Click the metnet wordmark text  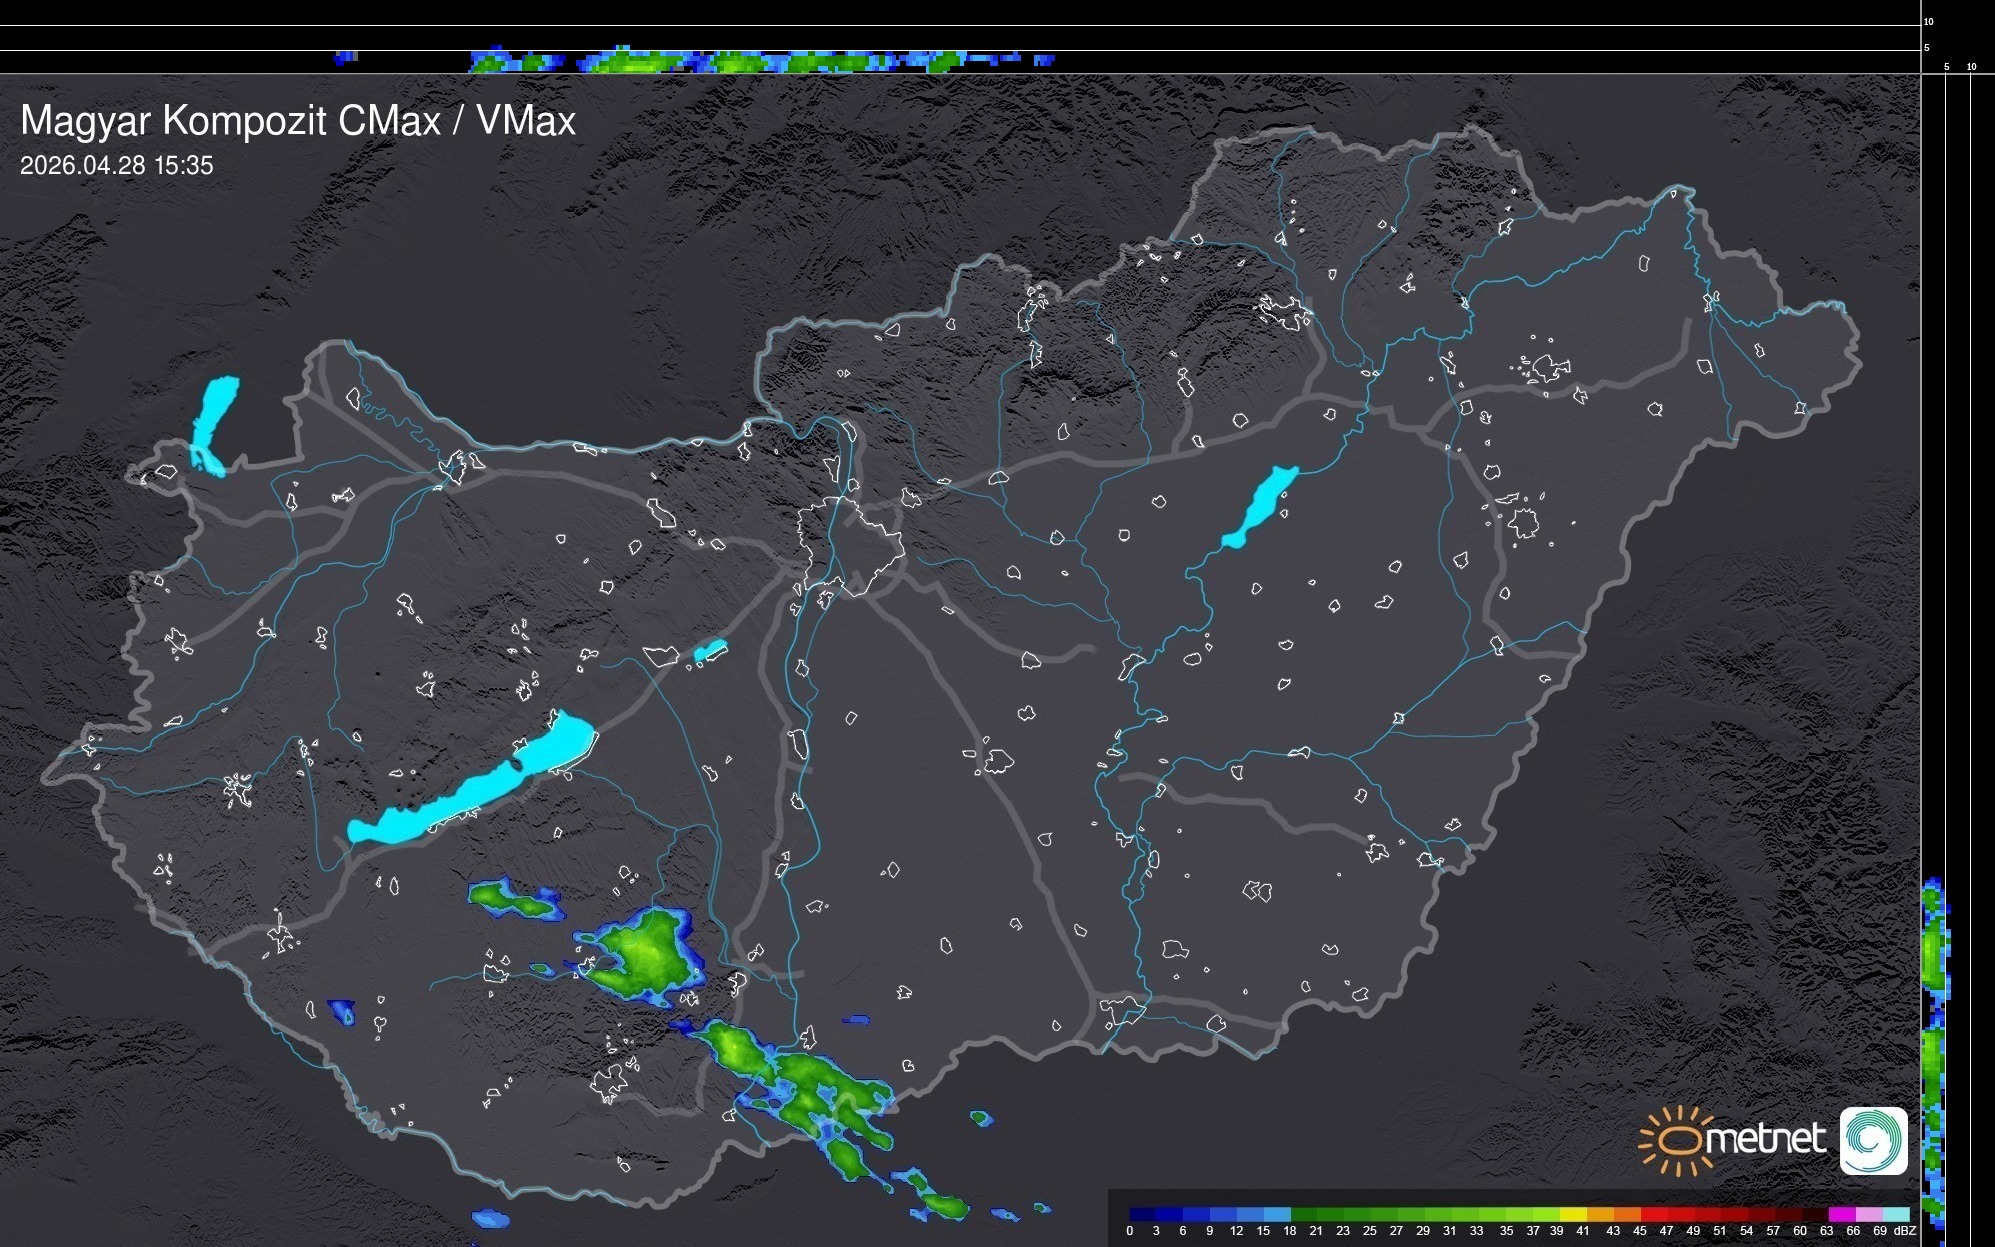(1765, 1140)
